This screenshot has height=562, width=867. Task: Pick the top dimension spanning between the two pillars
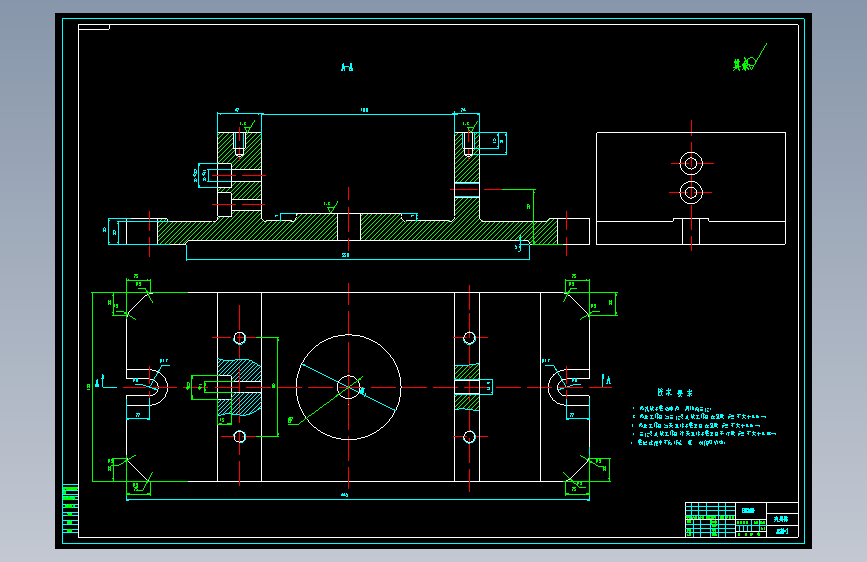[x=358, y=112]
